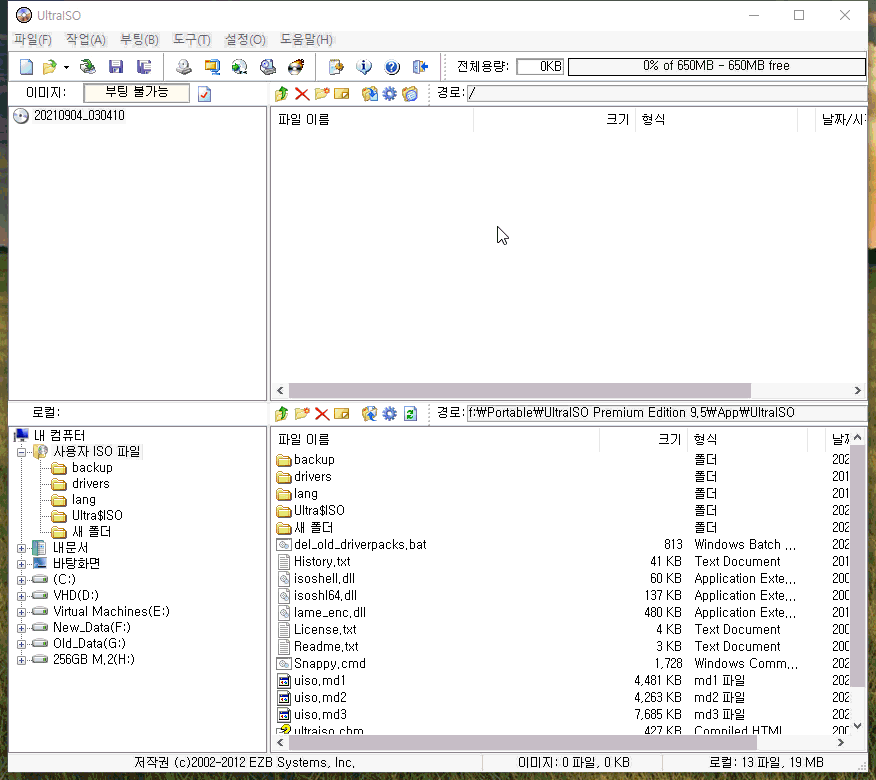Open the dropdown arrow beside Open icon
Image resolution: width=876 pixels, height=780 pixels.
(66, 68)
